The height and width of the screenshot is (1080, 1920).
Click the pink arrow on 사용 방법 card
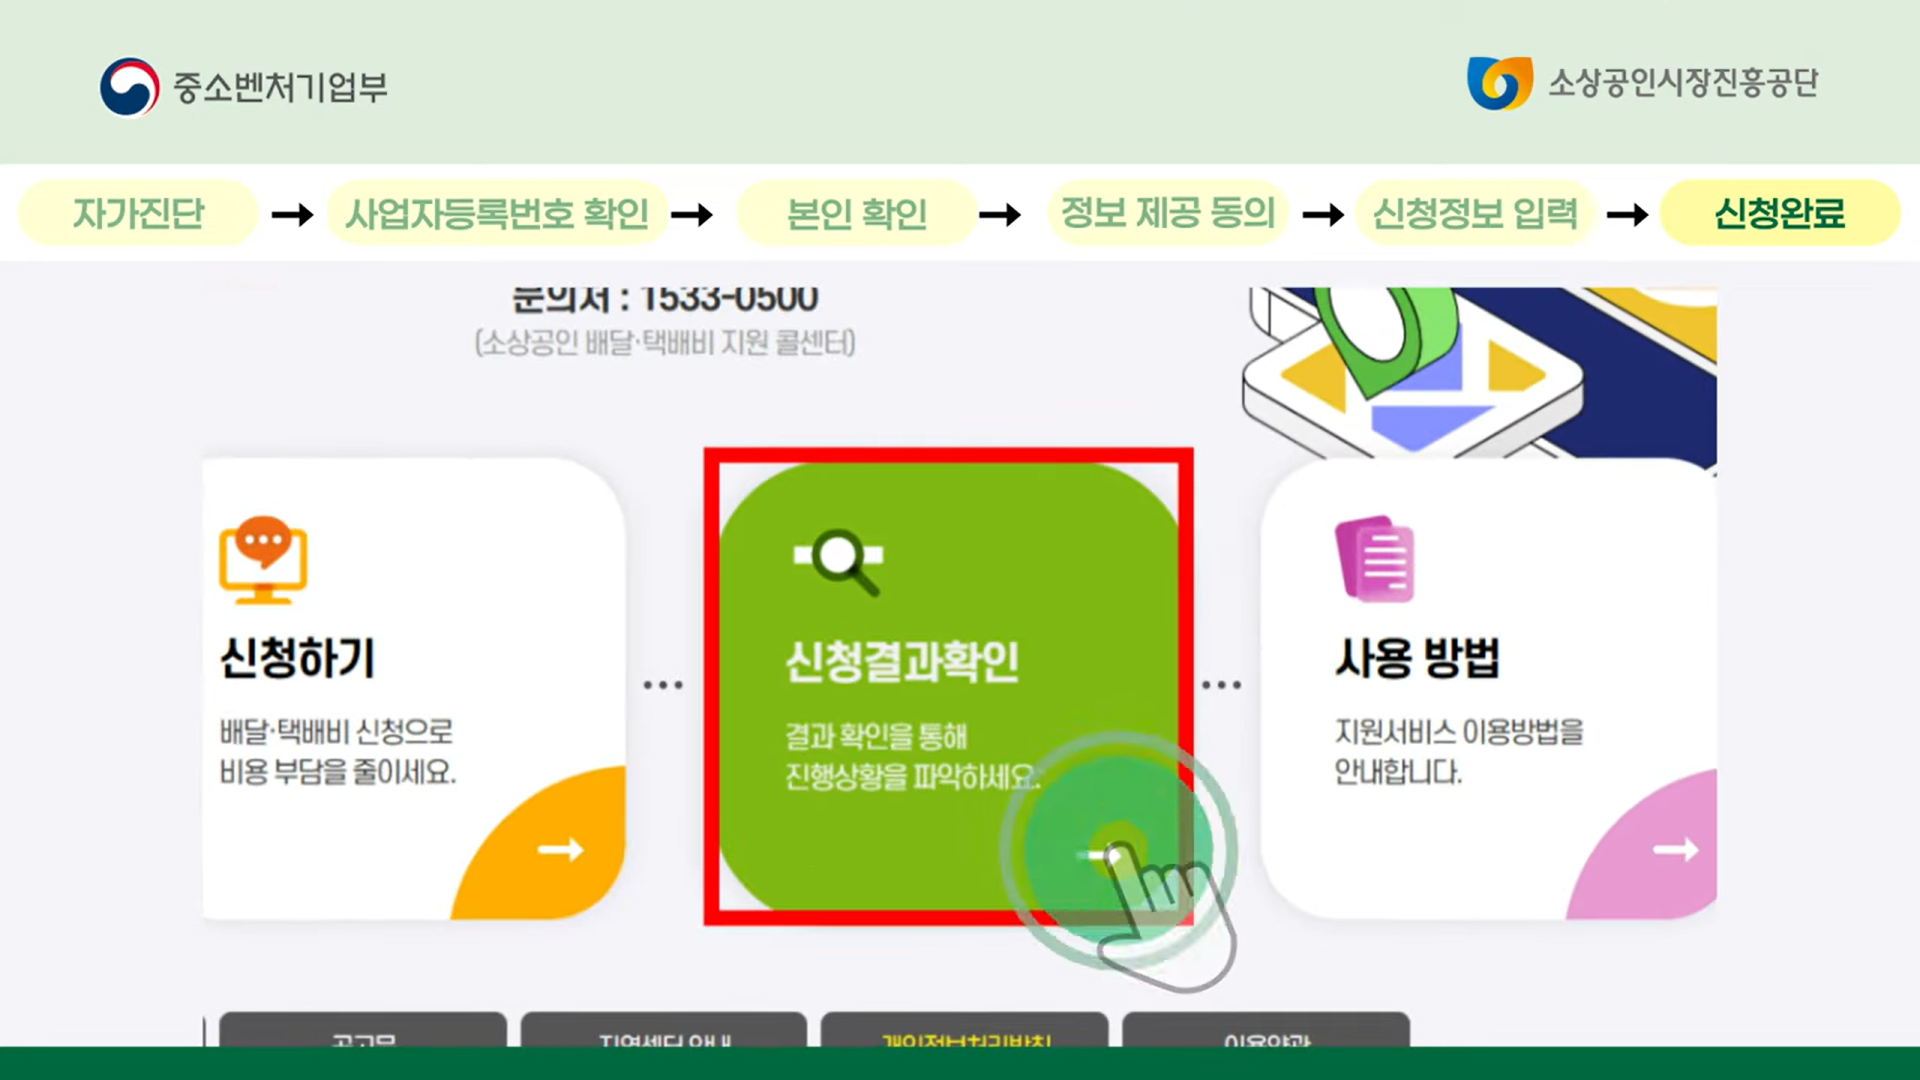click(x=1675, y=850)
